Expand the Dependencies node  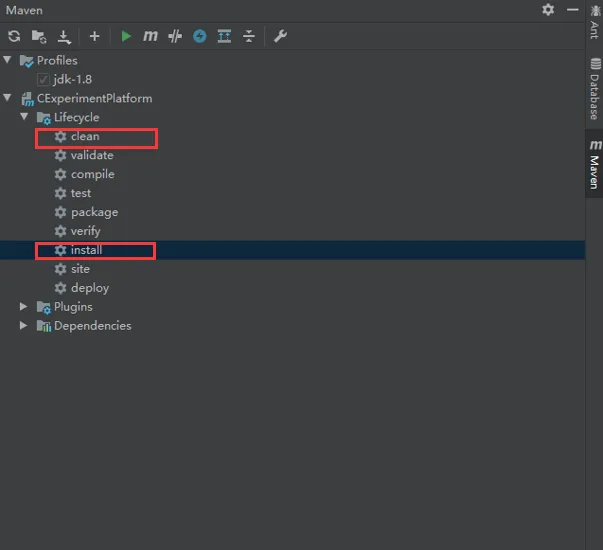click(x=23, y=325)
